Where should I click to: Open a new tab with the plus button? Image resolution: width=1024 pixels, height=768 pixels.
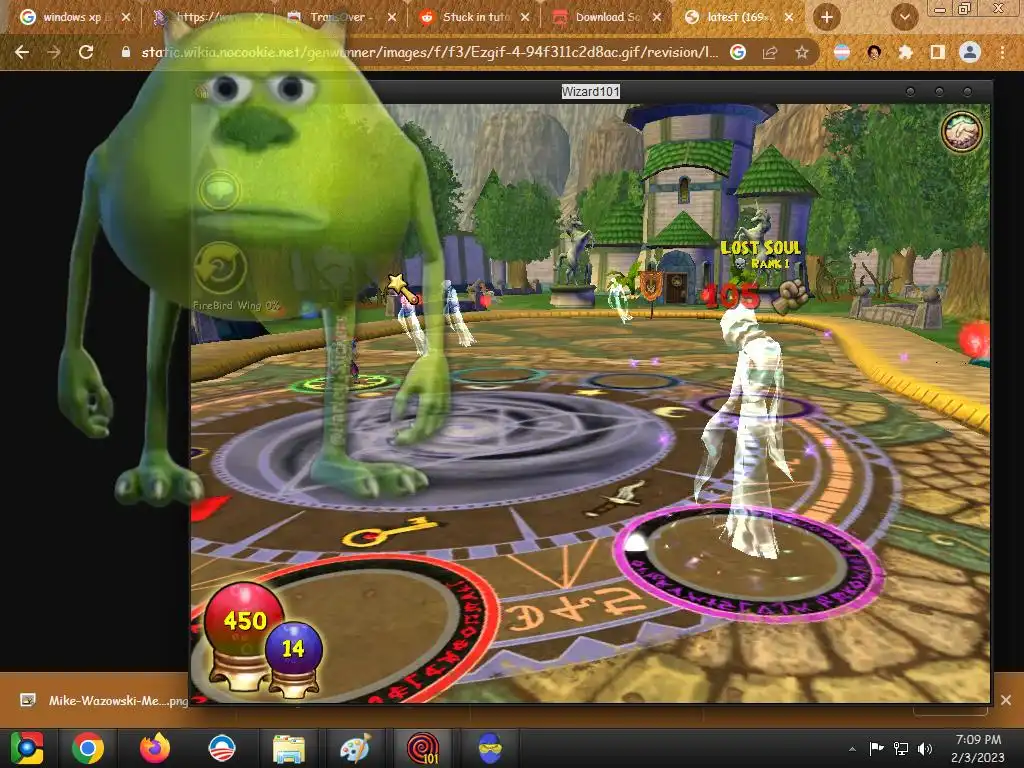coord(827,18)
